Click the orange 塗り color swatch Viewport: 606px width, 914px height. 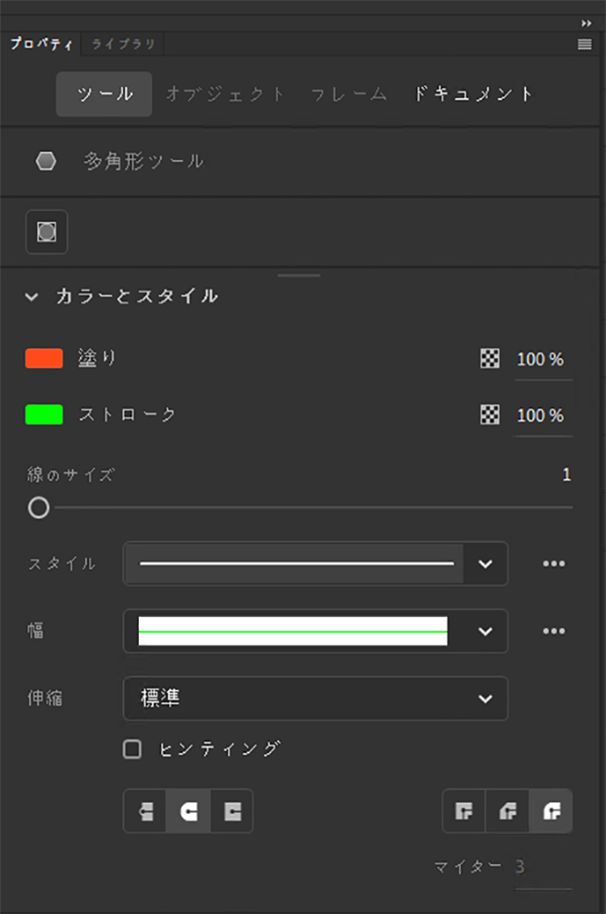pos(42,358)
